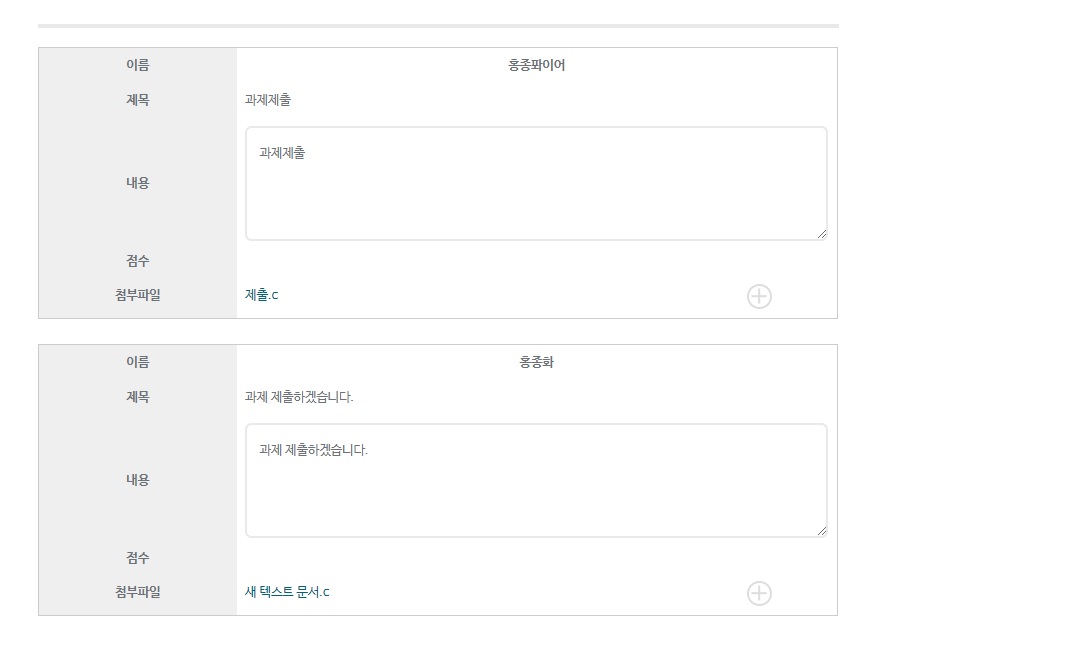Click the submitter name 홍종화

[536, 361]
